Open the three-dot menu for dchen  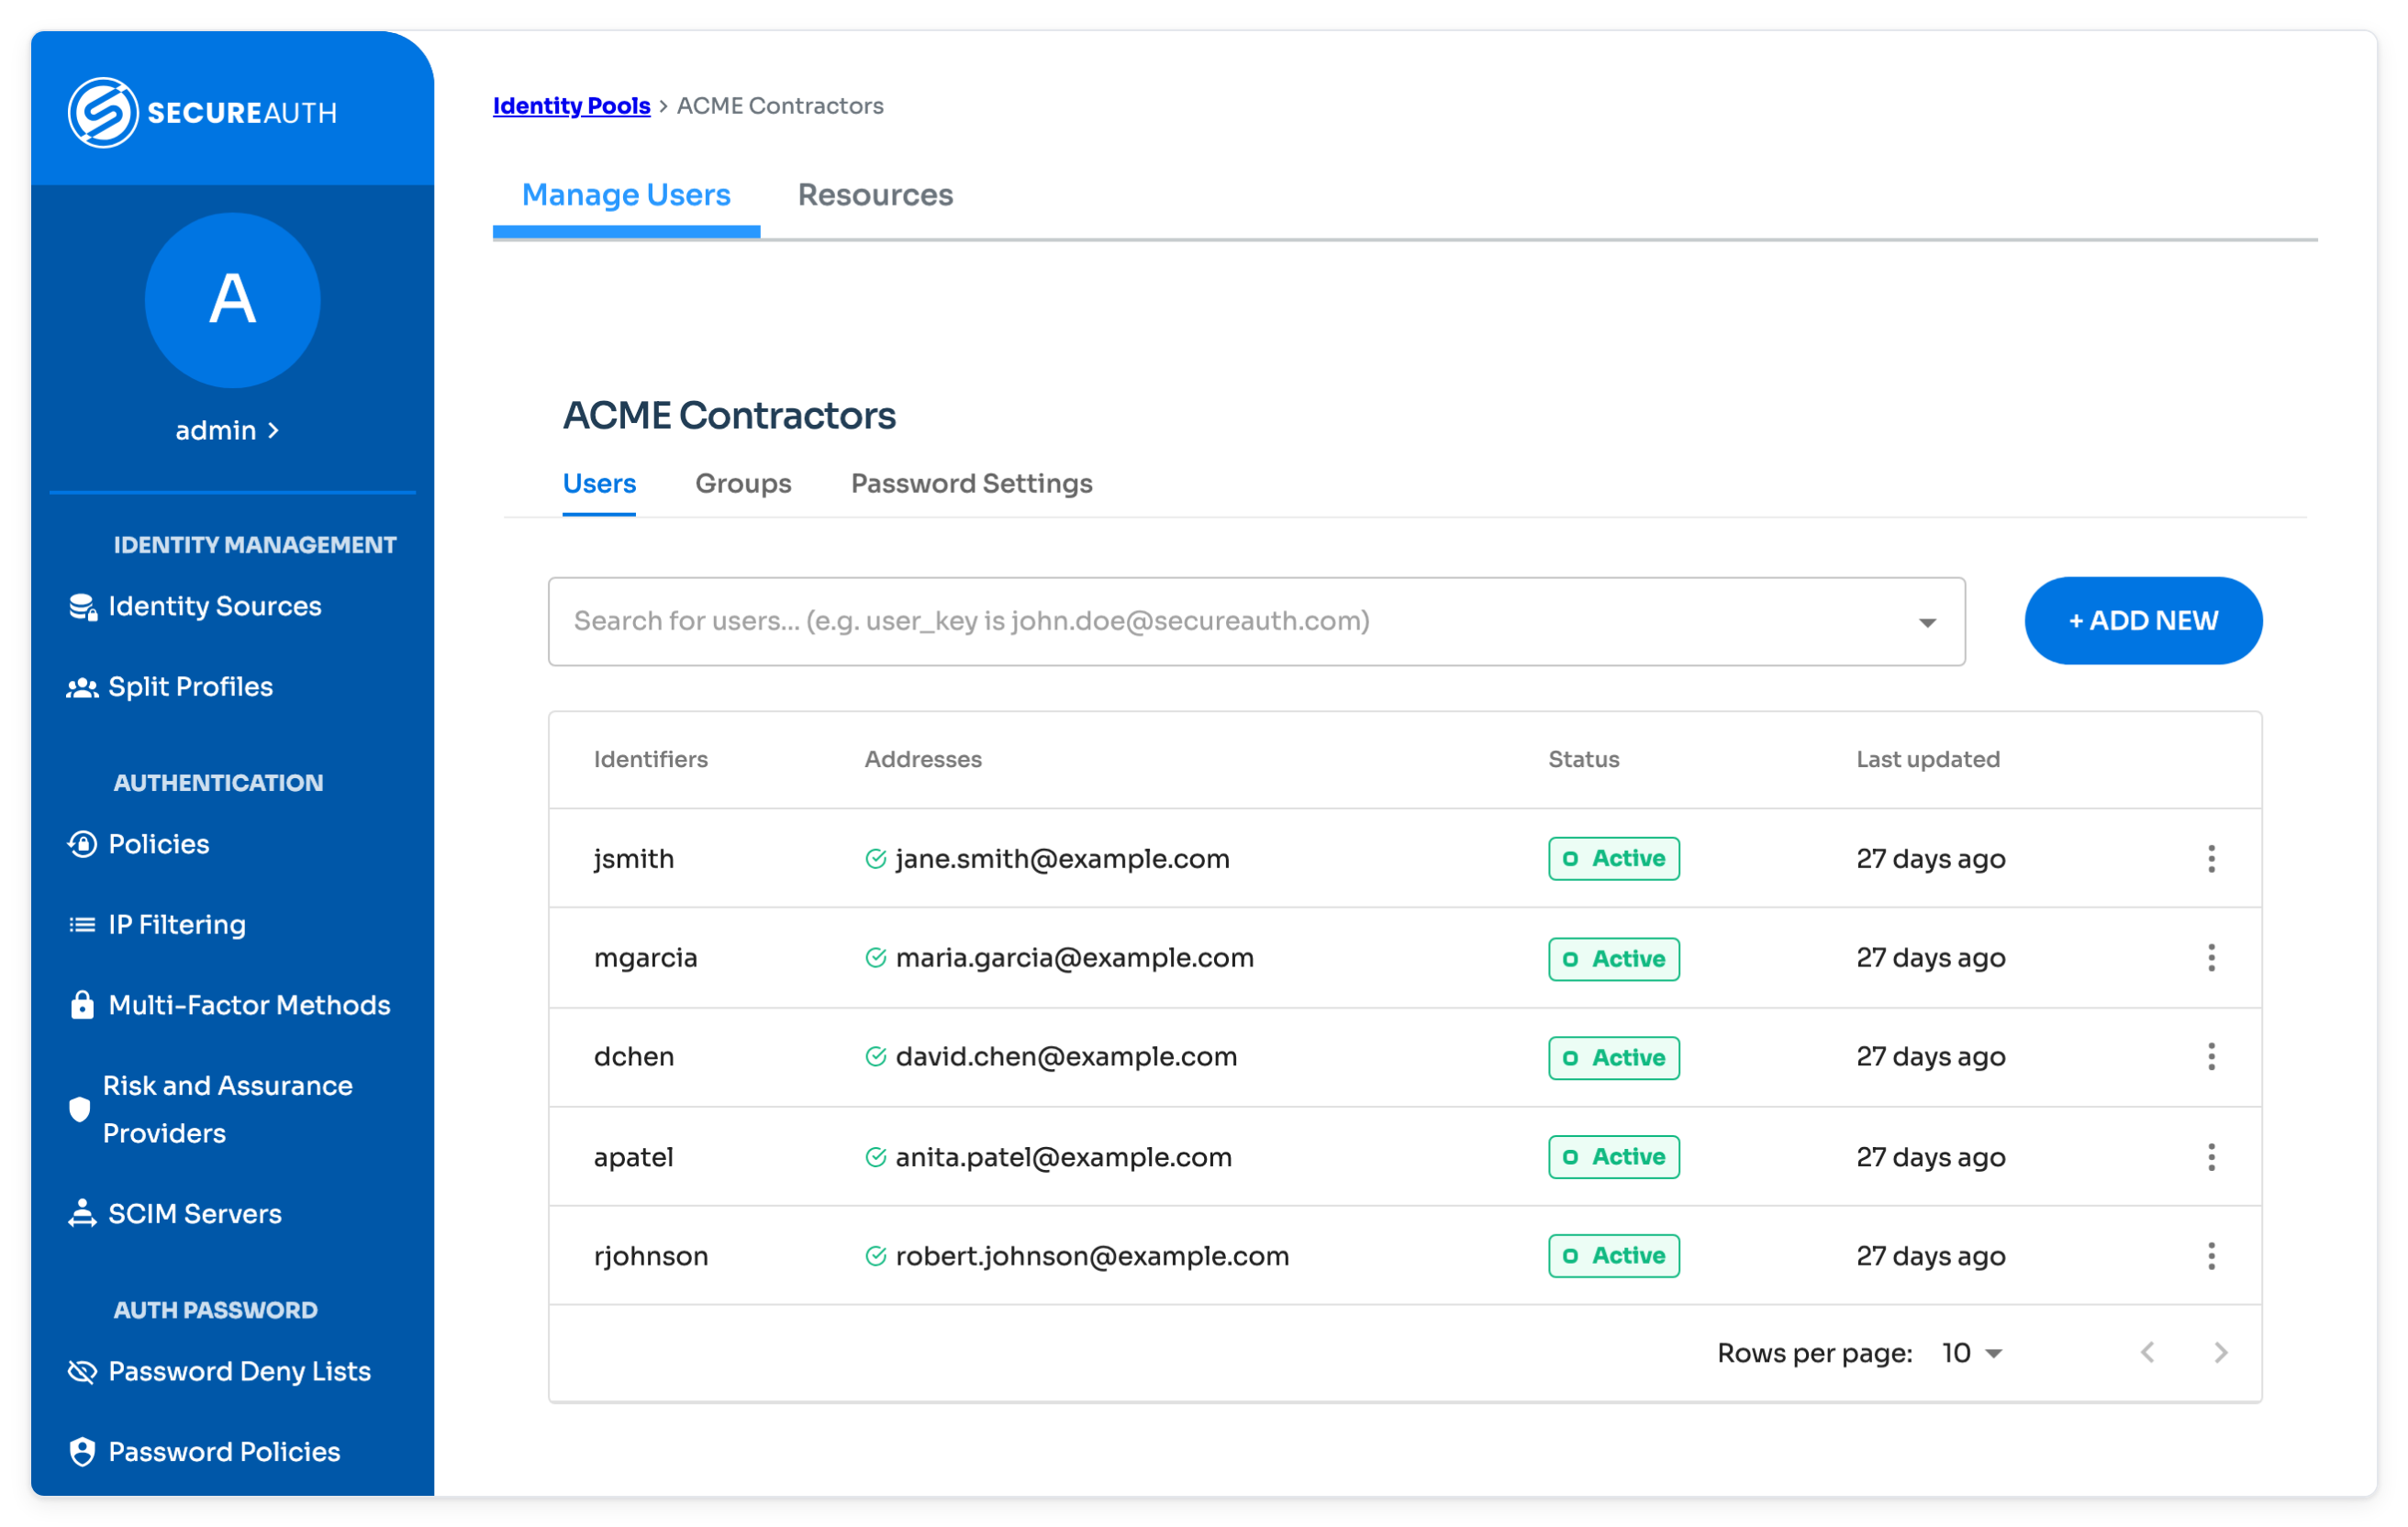2211,1056
